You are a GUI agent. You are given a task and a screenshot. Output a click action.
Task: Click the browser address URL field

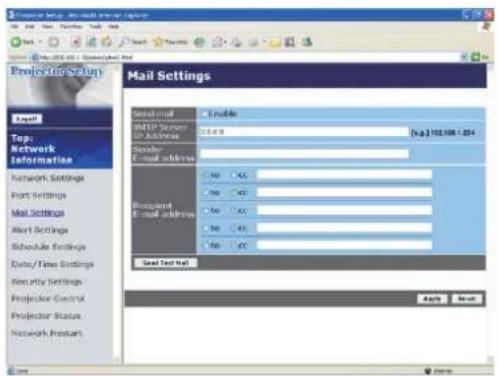(245, 57)
